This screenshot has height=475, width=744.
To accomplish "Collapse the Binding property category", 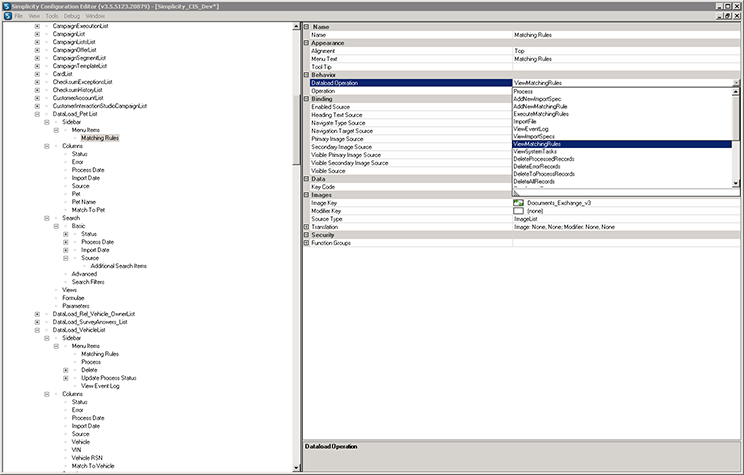I will point(307,99).
